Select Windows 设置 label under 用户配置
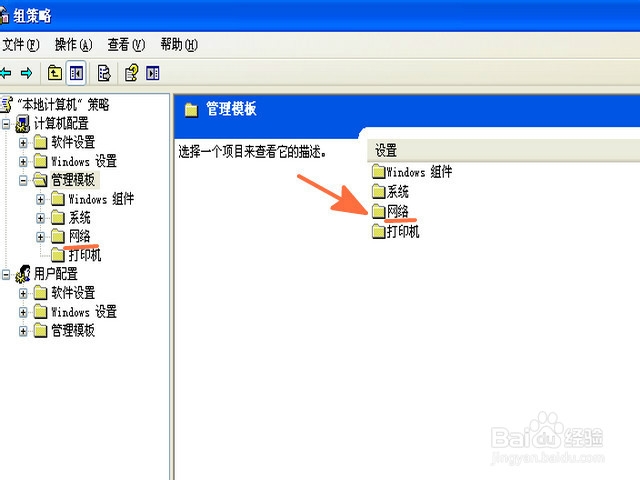The height and width of the screenshot is (480, 640). click(84, 312)
